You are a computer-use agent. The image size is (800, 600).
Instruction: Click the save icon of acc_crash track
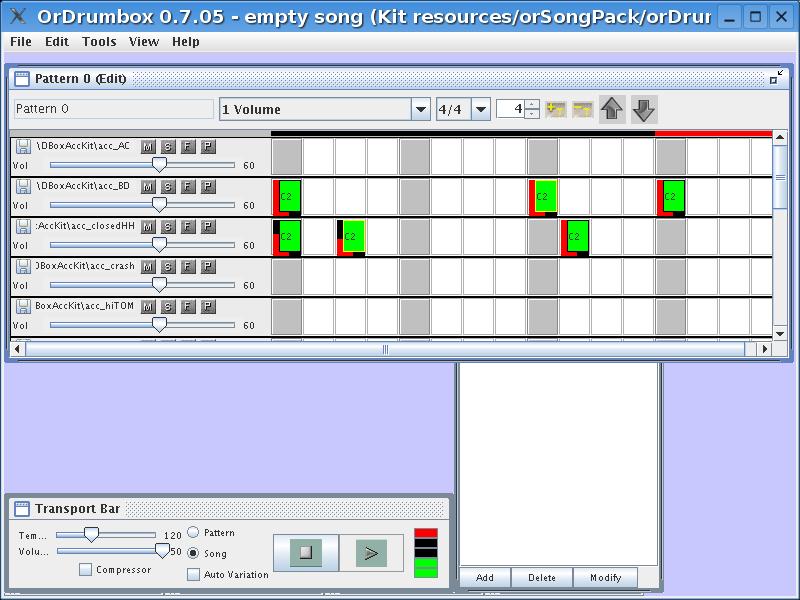tap(22, 267)
